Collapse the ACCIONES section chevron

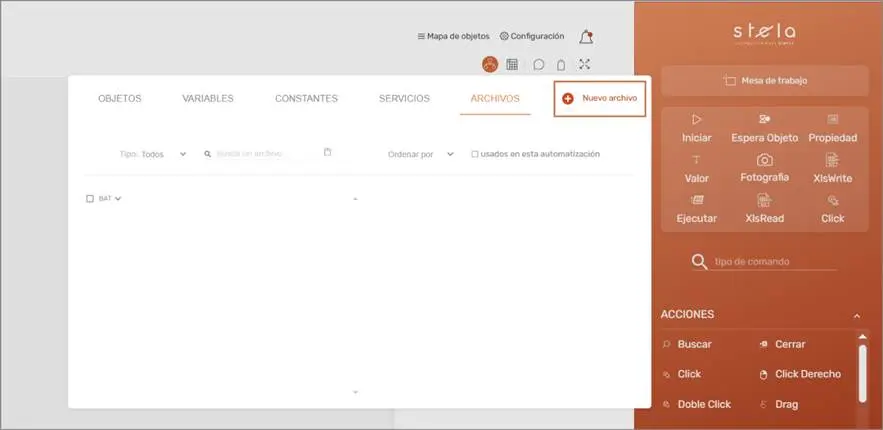coord(857,316)
